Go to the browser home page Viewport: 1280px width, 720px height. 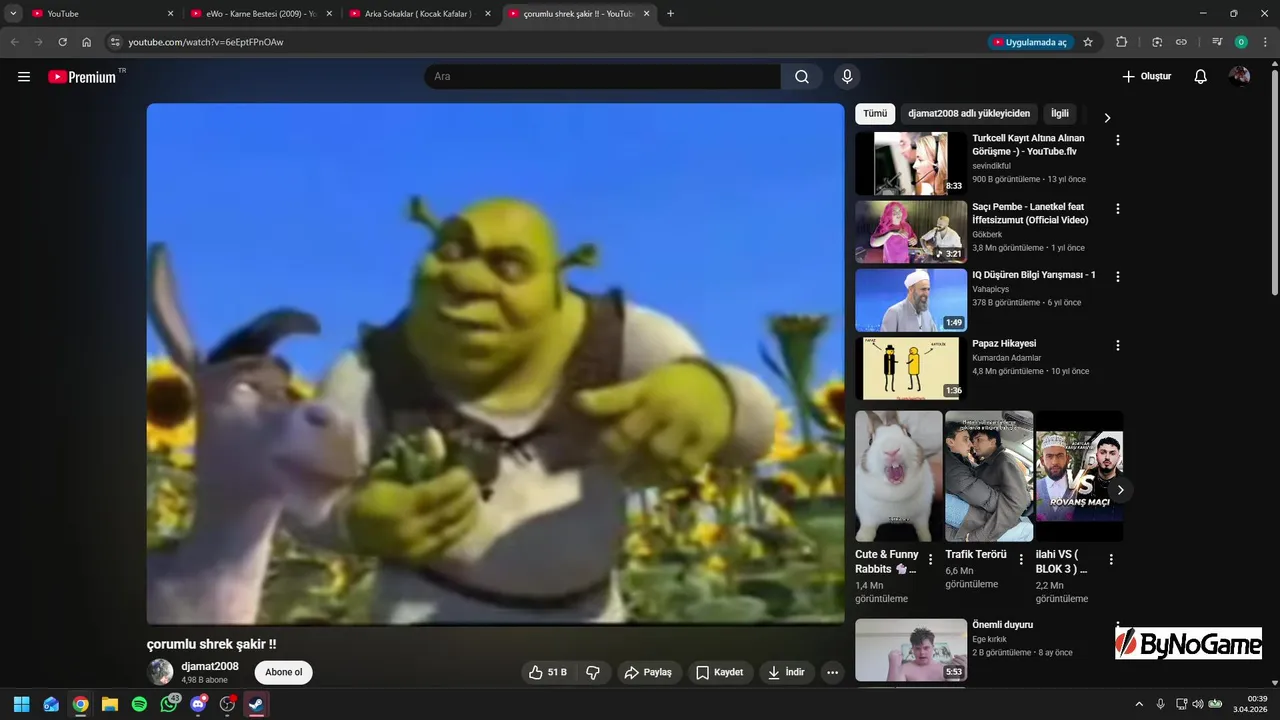click(87, 42)
